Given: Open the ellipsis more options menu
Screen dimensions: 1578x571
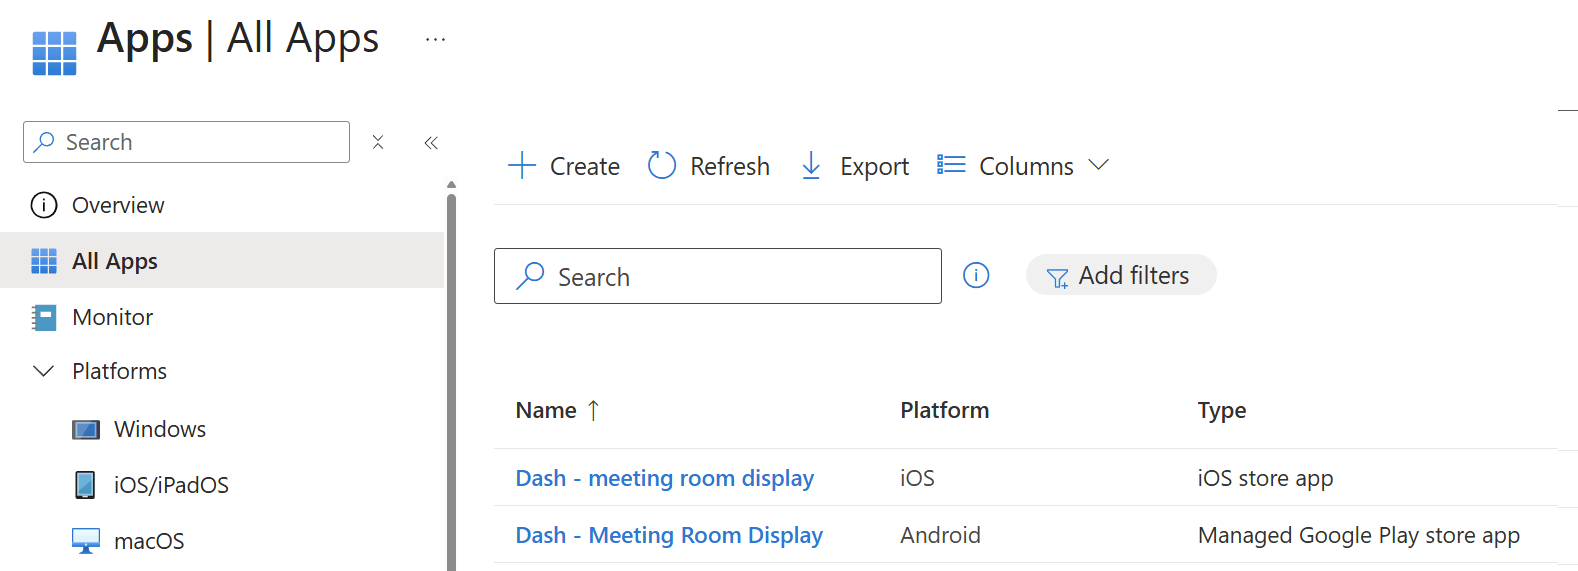Looking at the screenshot, I should point(435,39).
